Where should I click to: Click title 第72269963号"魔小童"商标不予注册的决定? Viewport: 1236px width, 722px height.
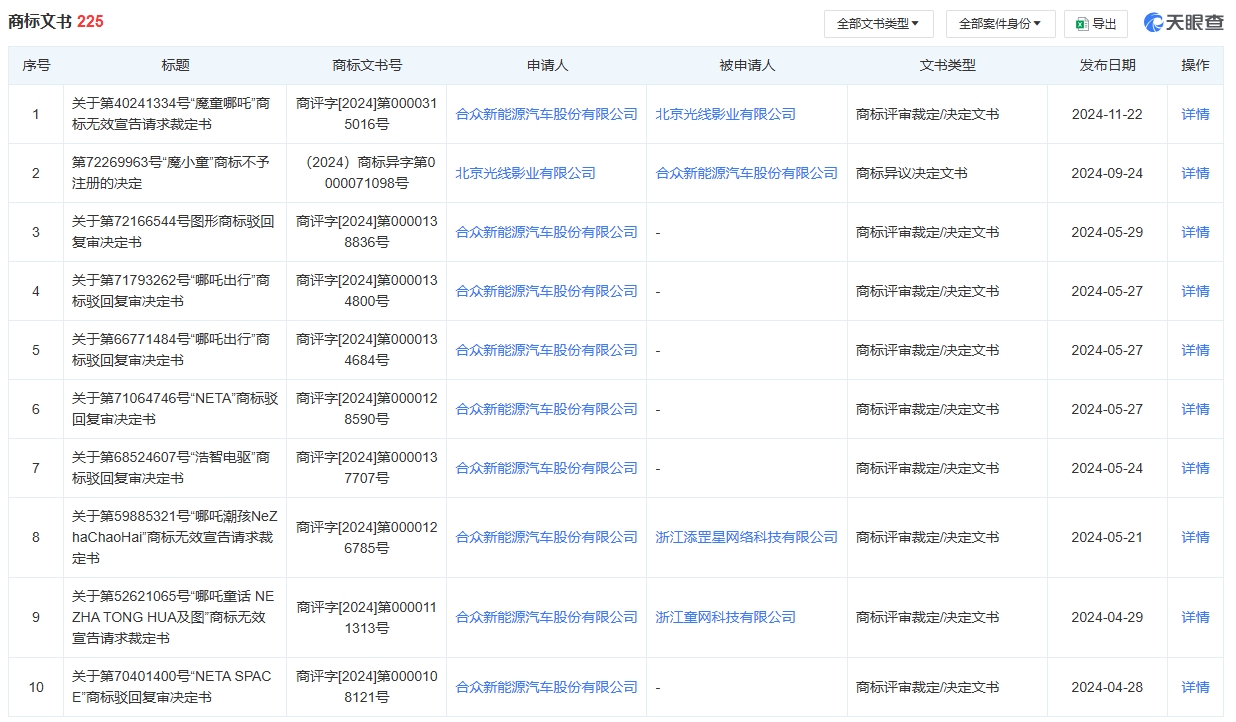(171, 173)
